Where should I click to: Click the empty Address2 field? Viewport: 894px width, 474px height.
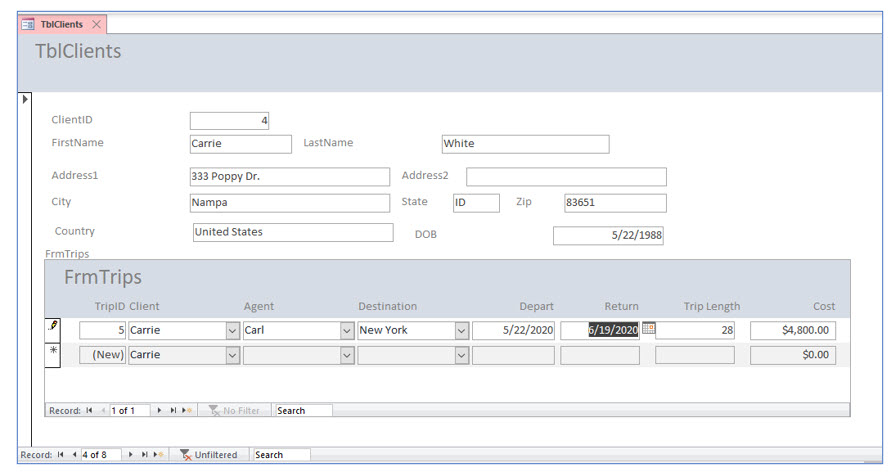566,177
